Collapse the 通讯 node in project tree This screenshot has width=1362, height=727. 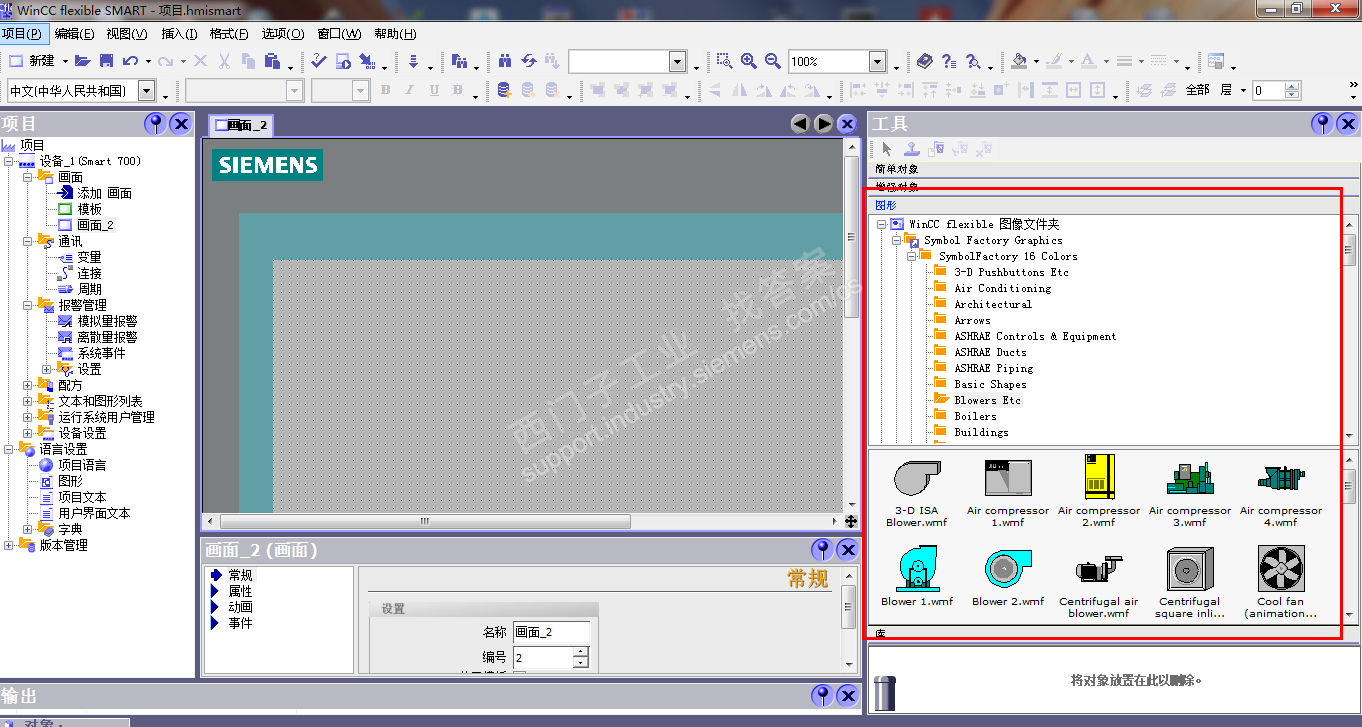point(28,241)
